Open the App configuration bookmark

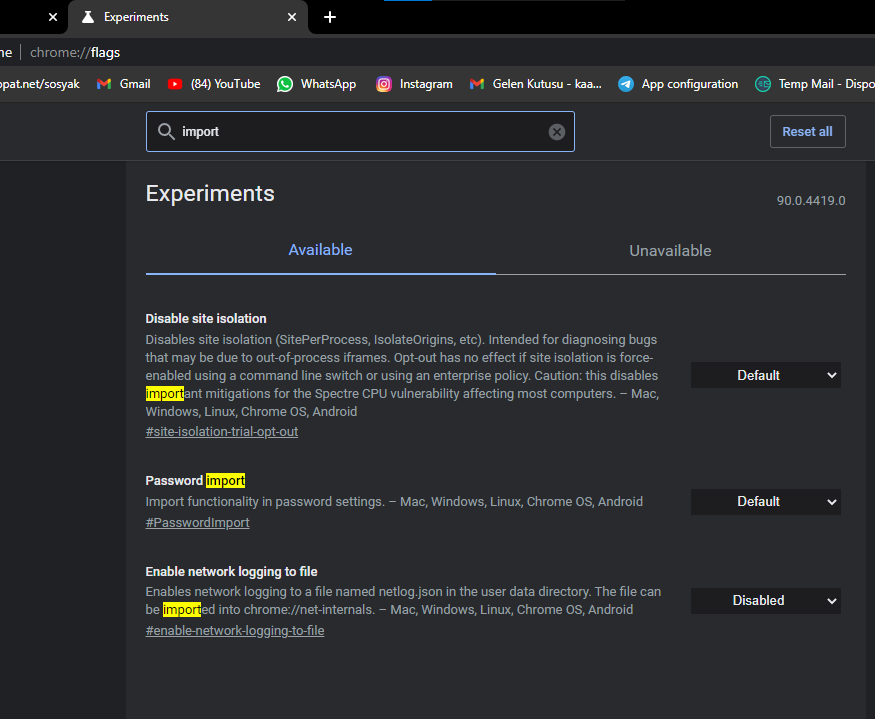click(x=678, y=84)
